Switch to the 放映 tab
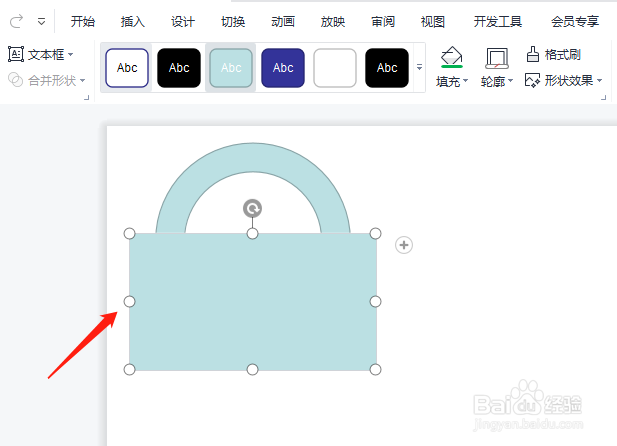 333,22
